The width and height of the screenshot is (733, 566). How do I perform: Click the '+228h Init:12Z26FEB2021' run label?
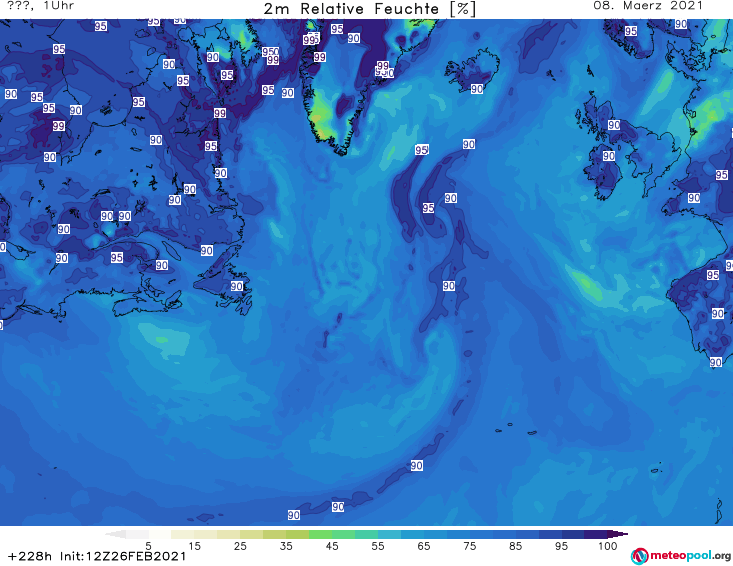97,556
